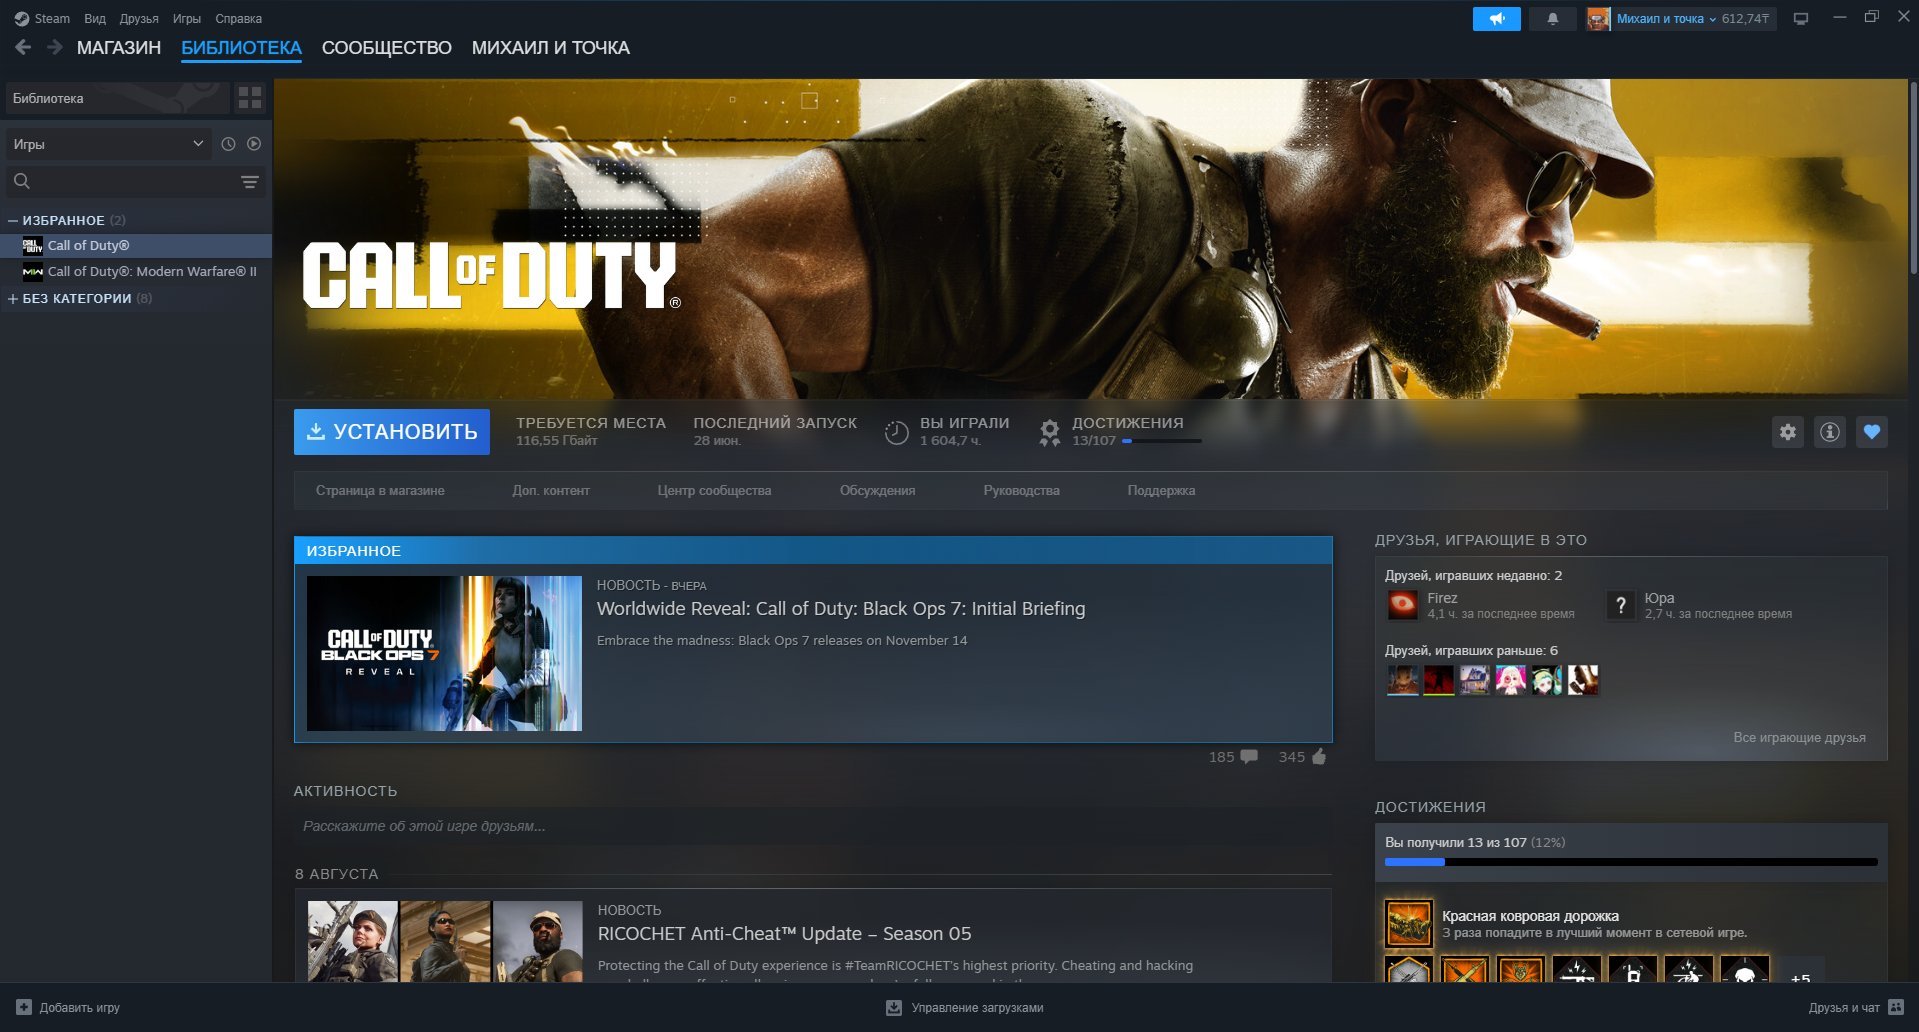Click the Call of Duty game icon in sidebar
Screen dimensions: 1919x1032
pyautogui.click(x=32, y=246)
